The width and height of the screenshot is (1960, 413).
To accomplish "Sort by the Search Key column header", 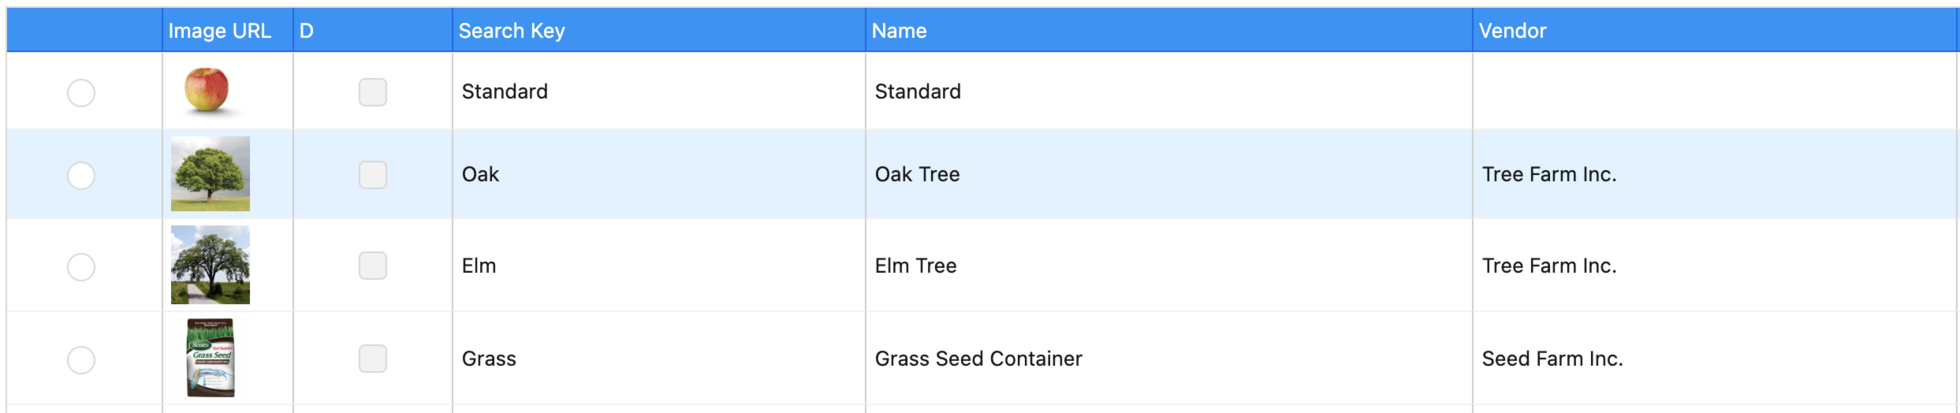I will point(511,31).
